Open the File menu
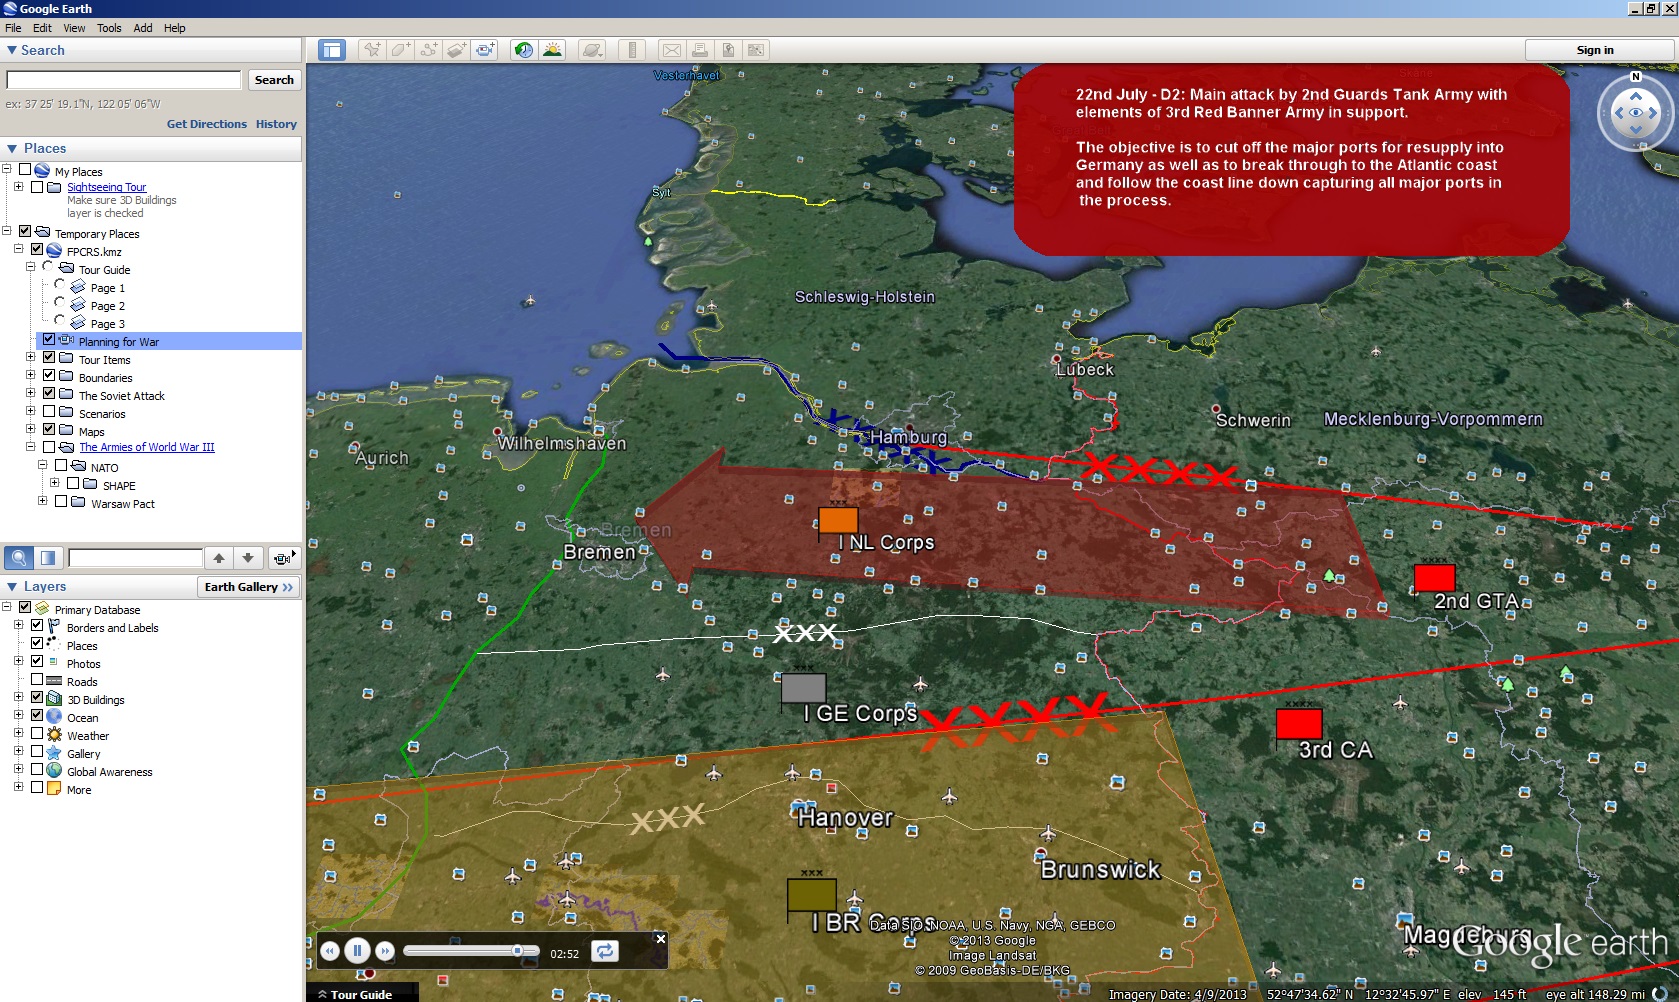The width and height of the screenshot is (1679, 1002). 13,28
